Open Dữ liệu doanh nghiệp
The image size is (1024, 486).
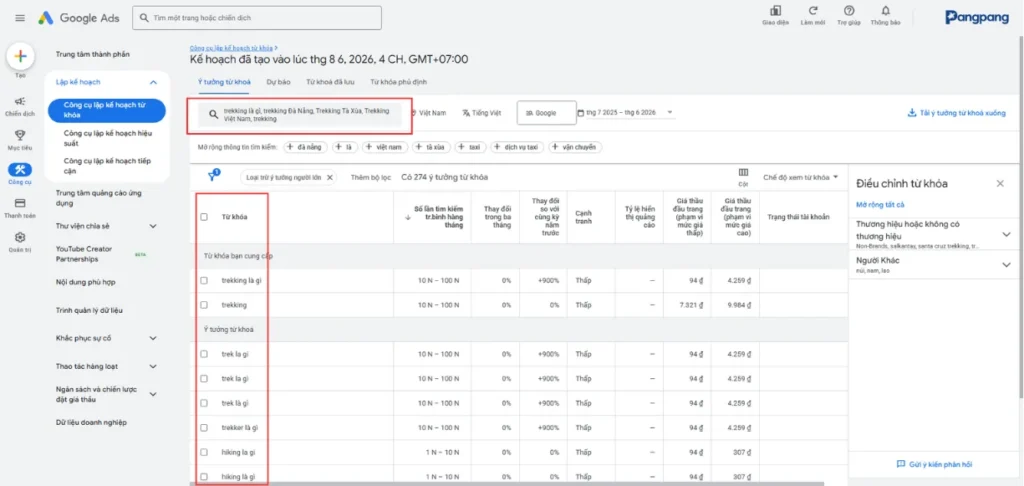91,423
